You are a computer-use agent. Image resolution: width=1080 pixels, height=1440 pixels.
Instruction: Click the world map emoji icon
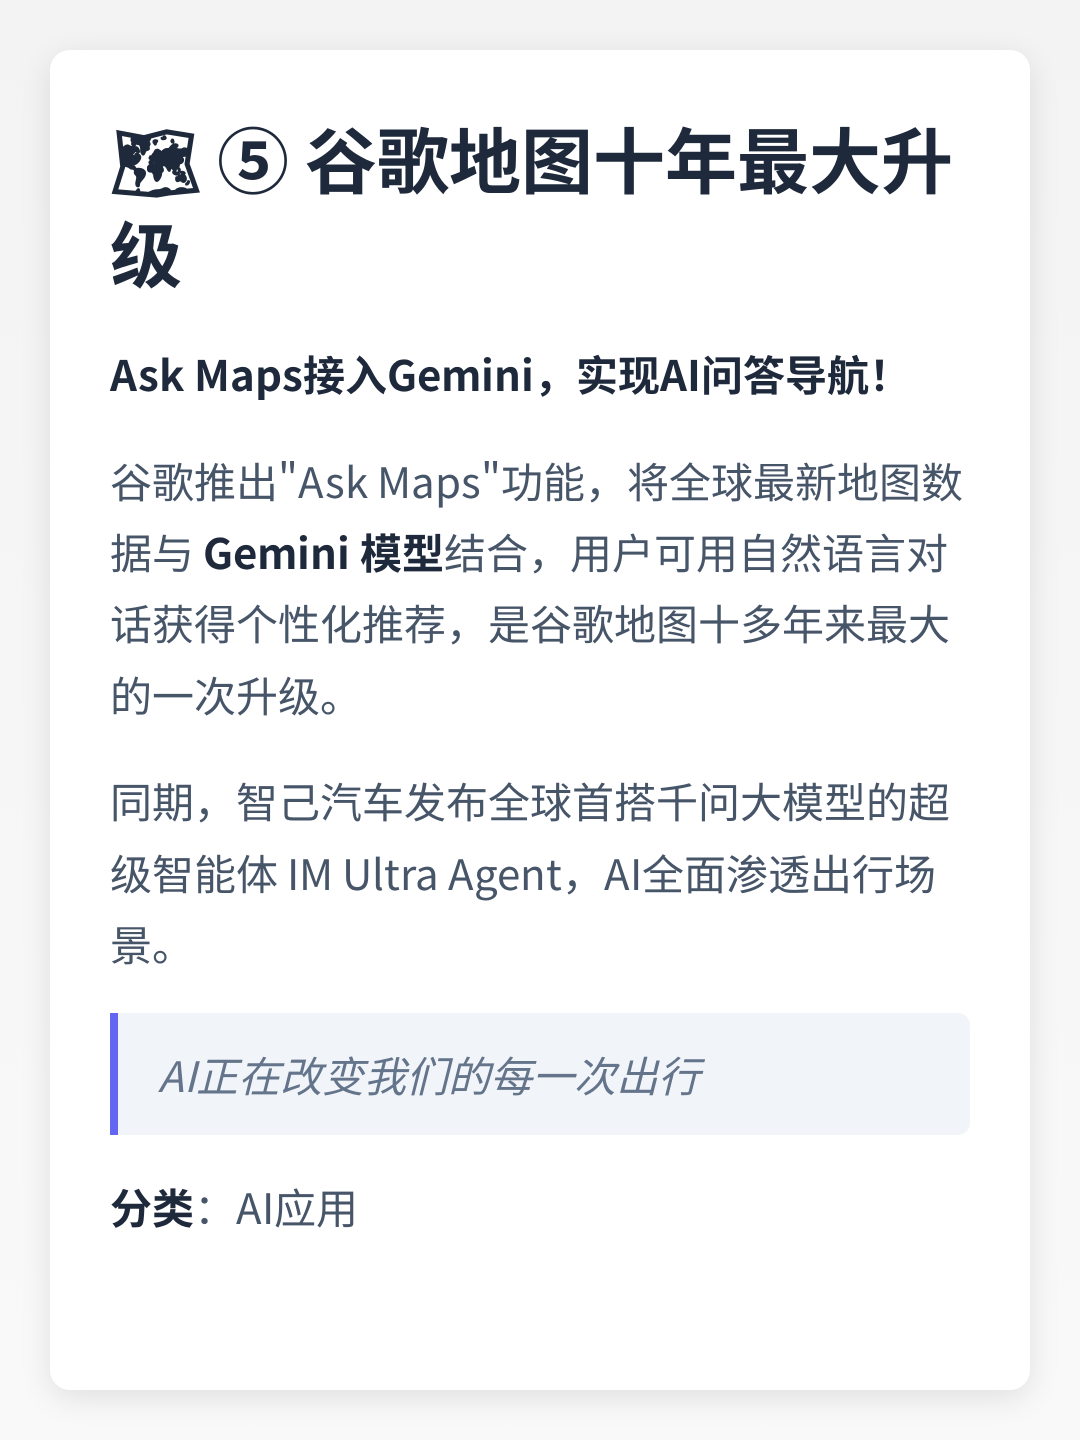[x=155, y=163]
